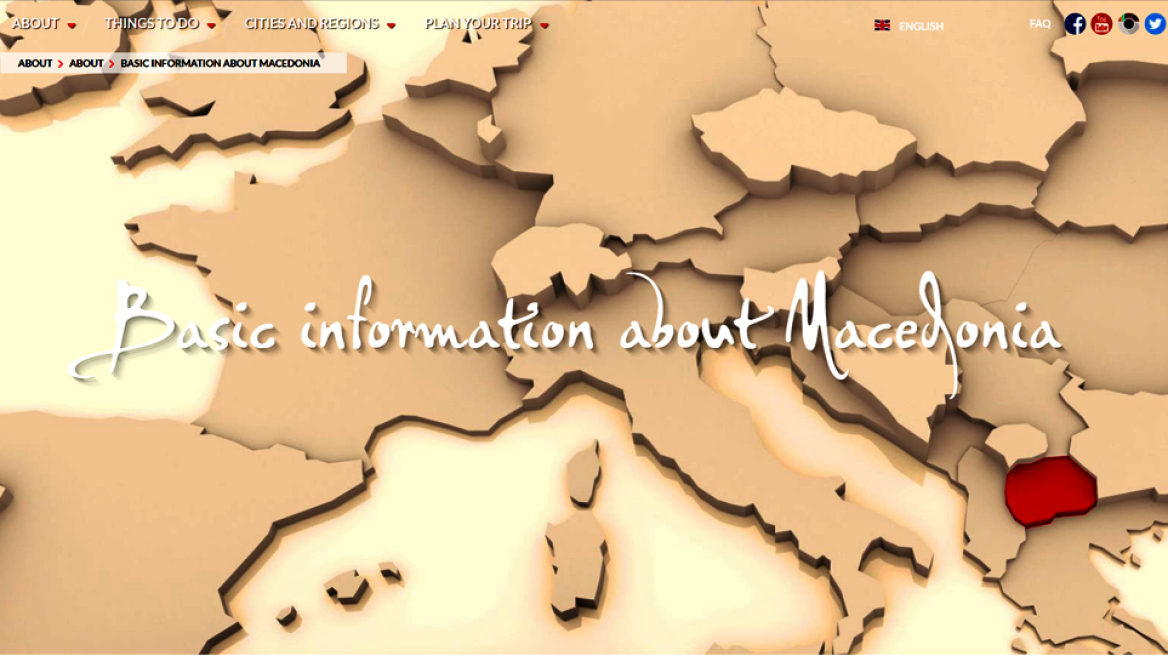
Task: Open the About menu label
Action: [35, 24]
